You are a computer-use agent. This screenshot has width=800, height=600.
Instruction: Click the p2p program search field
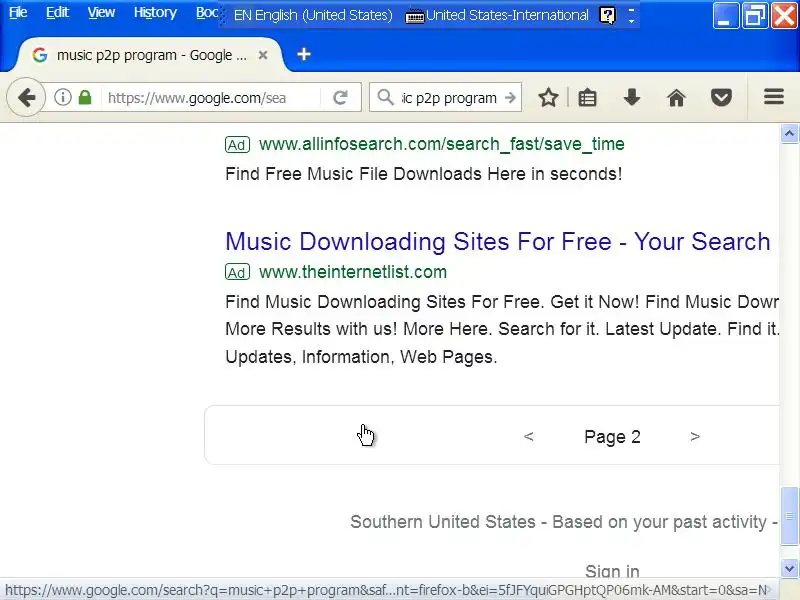click(449, 97)
